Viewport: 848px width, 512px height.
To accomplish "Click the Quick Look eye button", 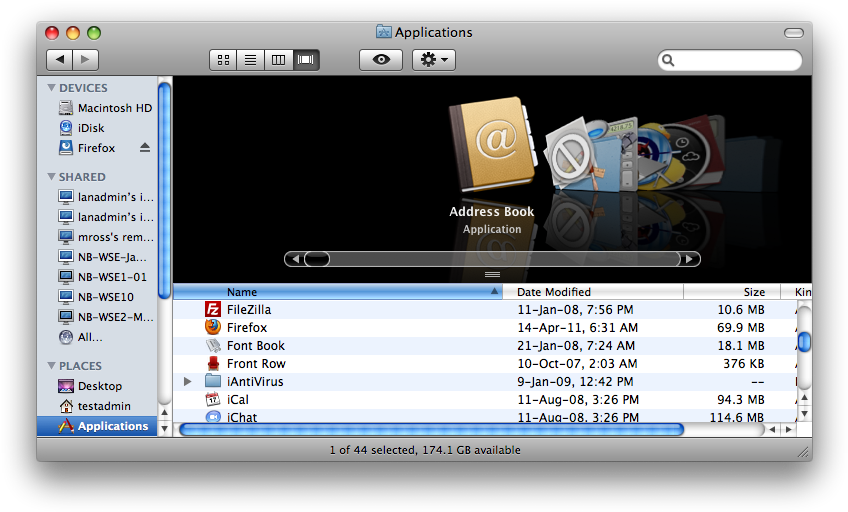I will click(381, 60).
